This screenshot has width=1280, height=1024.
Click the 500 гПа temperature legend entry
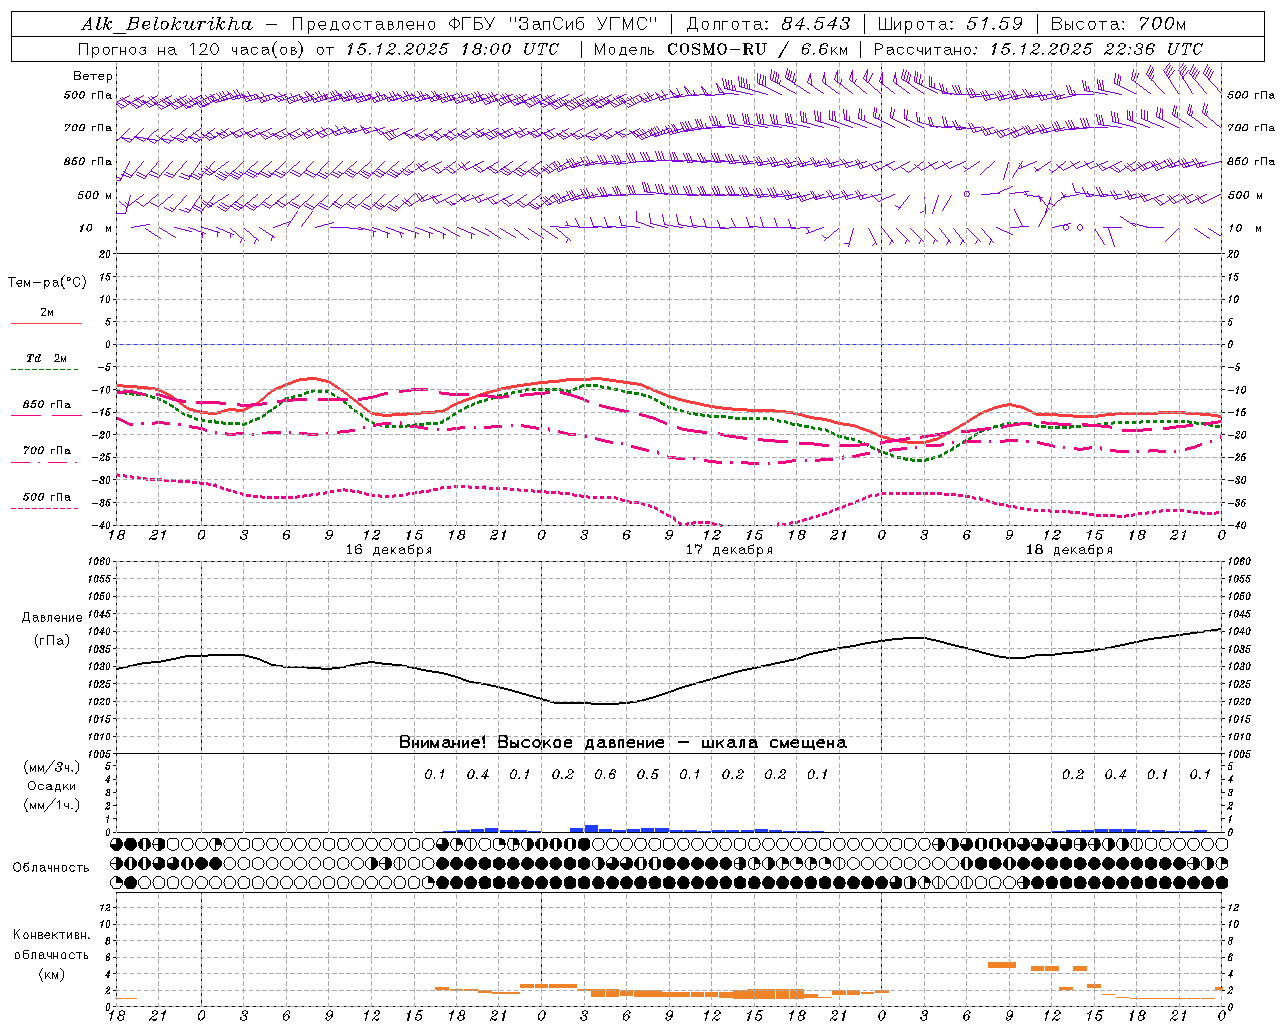47,497
